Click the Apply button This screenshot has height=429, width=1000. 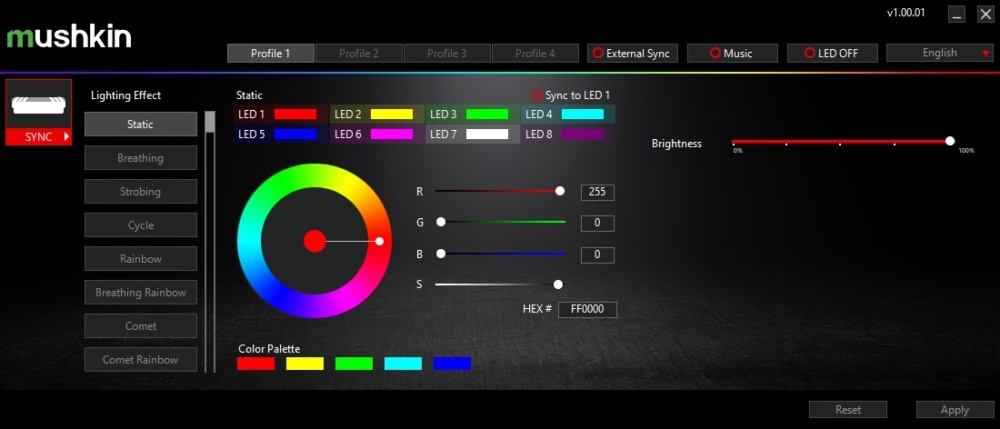click(955, 410)
